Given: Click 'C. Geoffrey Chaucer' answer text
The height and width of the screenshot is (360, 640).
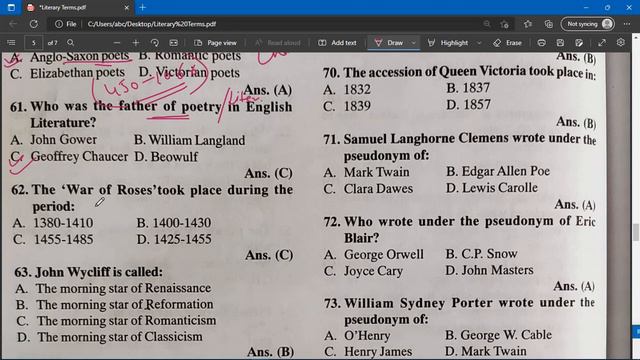Looking at the screenshot, I should point(69,157).
